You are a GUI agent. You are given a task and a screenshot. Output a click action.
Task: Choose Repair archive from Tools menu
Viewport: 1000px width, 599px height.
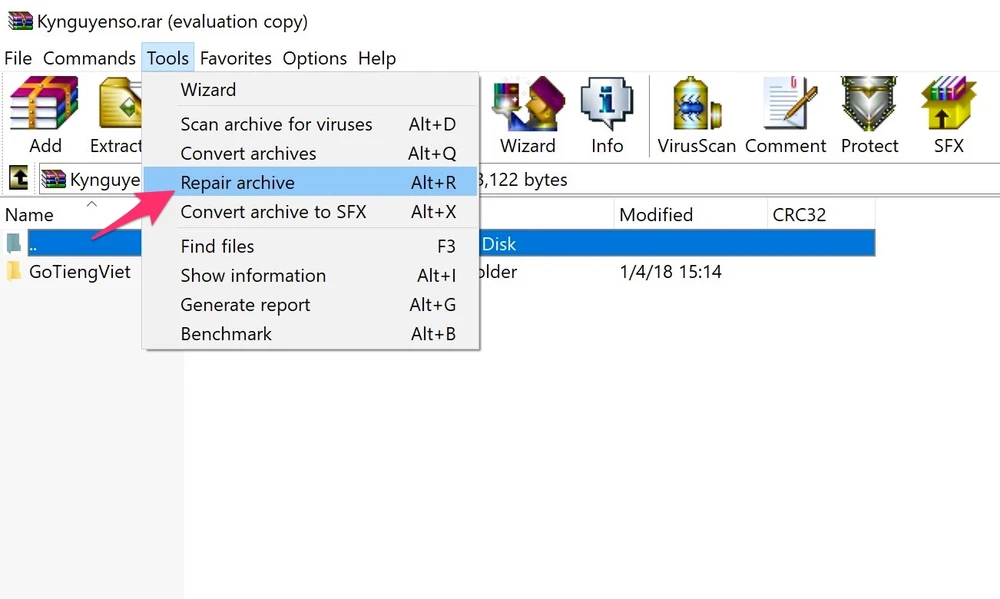point(237,183)
